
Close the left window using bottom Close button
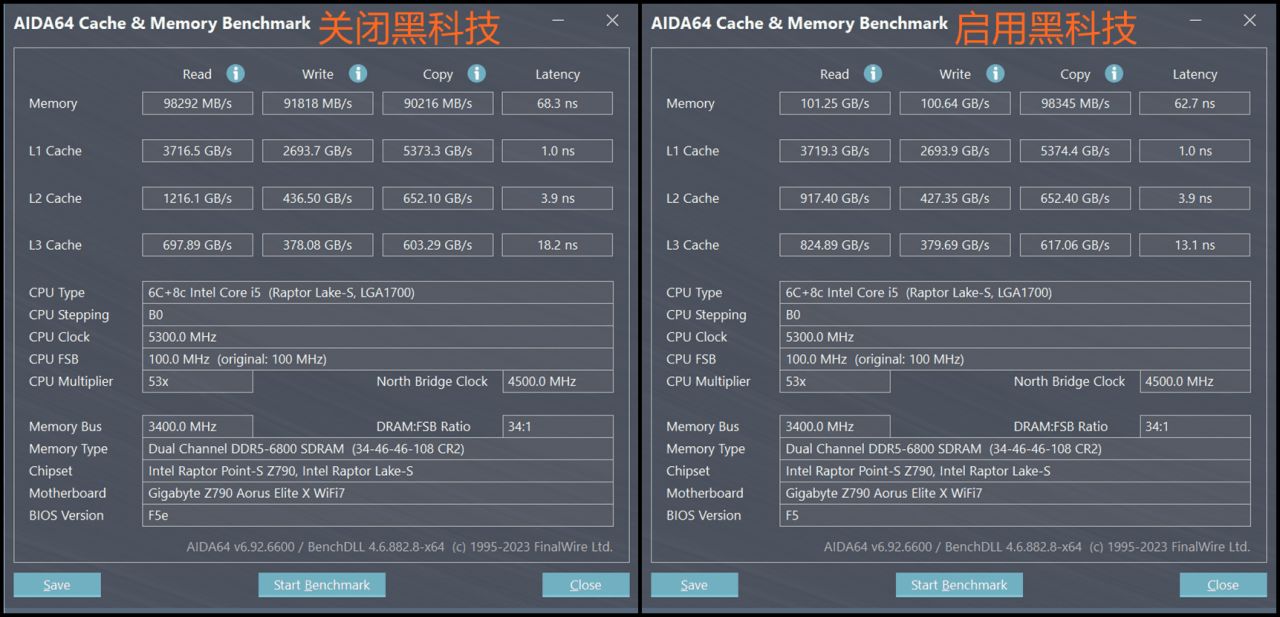click(585, 585)
